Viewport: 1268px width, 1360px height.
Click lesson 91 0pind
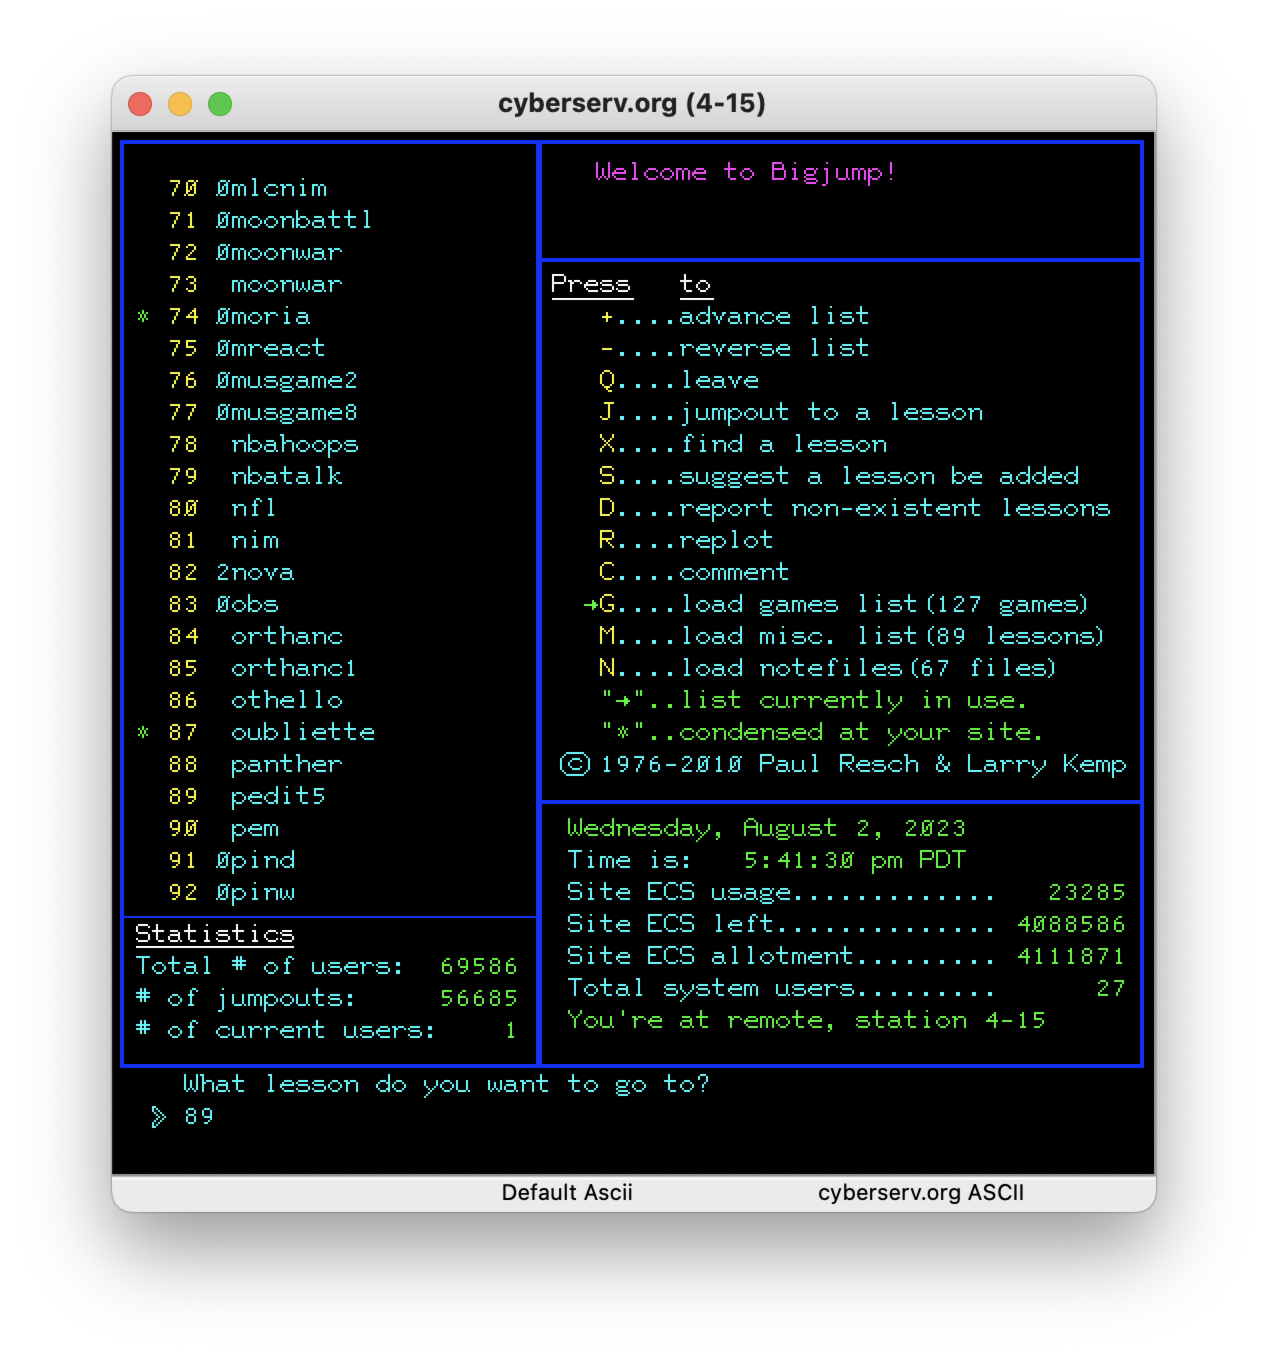[x=232, y=860]
